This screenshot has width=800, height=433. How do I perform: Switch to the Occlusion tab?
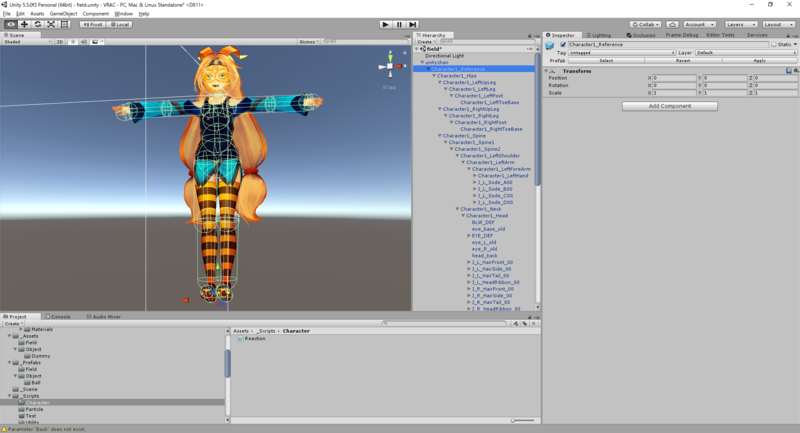pyautogui.click(x=641, y=35)
